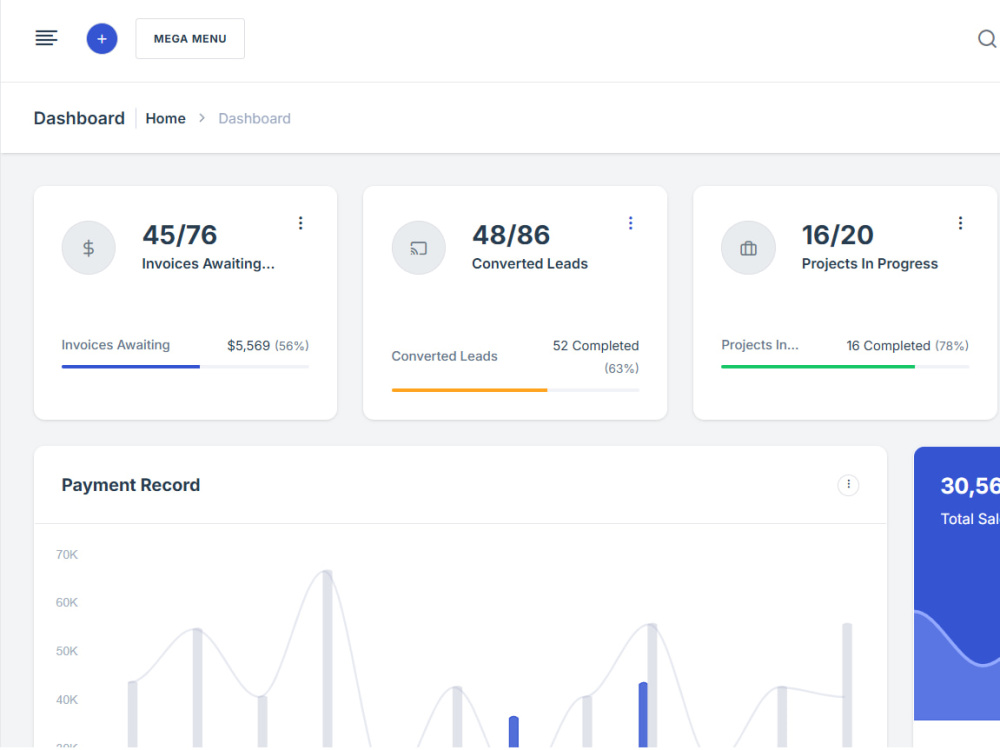Viewport: 1000px width, 750px height.
Task: Go to Home in the breadcrumb
Action: (x=165, y=119)
